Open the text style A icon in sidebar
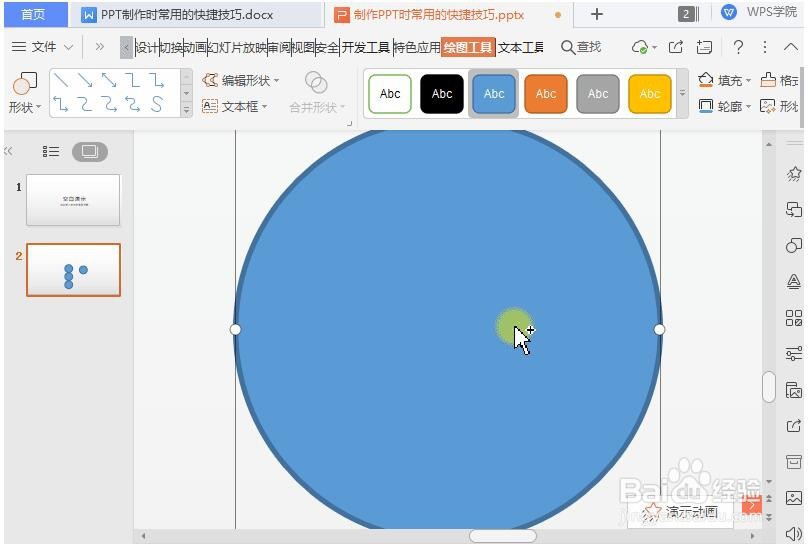808x544 pixels. point(794,281)
